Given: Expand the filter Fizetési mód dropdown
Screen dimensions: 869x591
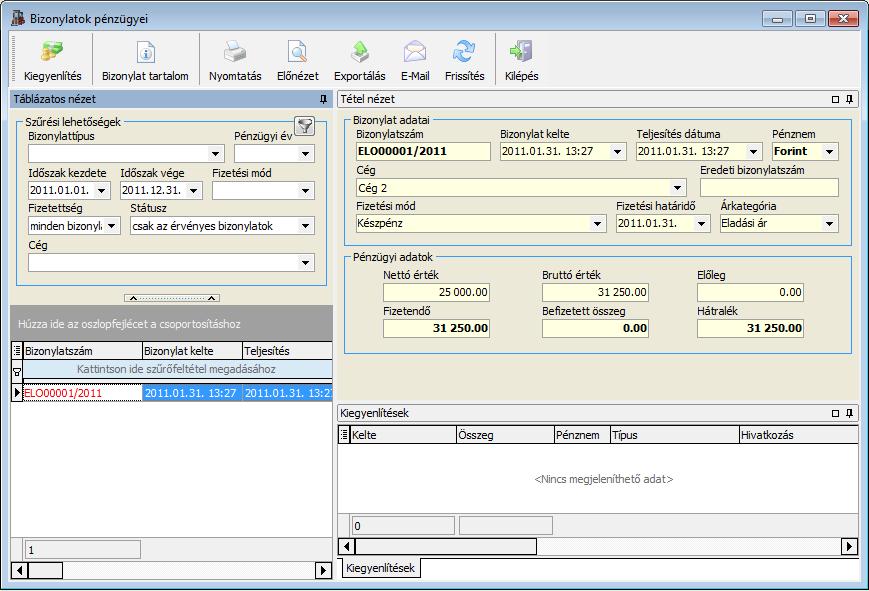Looking at the screenshot, I should click(305, 190).
